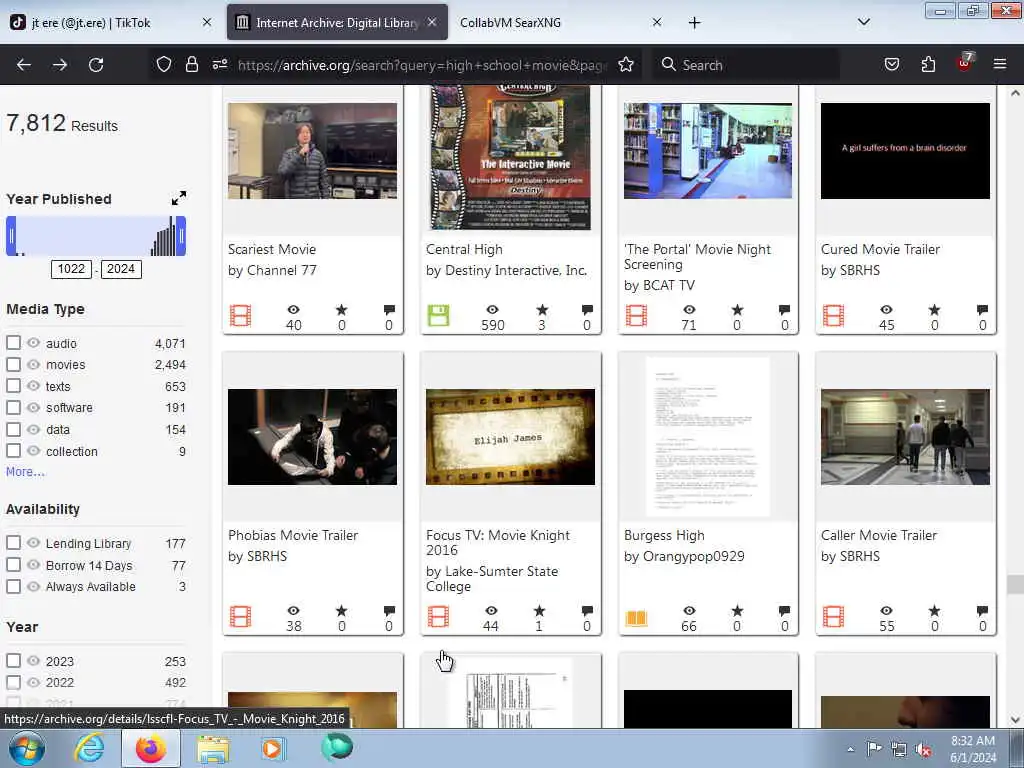Open the Burgess High title link
The width and height of the screenshot is (1024, 768).
[x=664, y=536]
